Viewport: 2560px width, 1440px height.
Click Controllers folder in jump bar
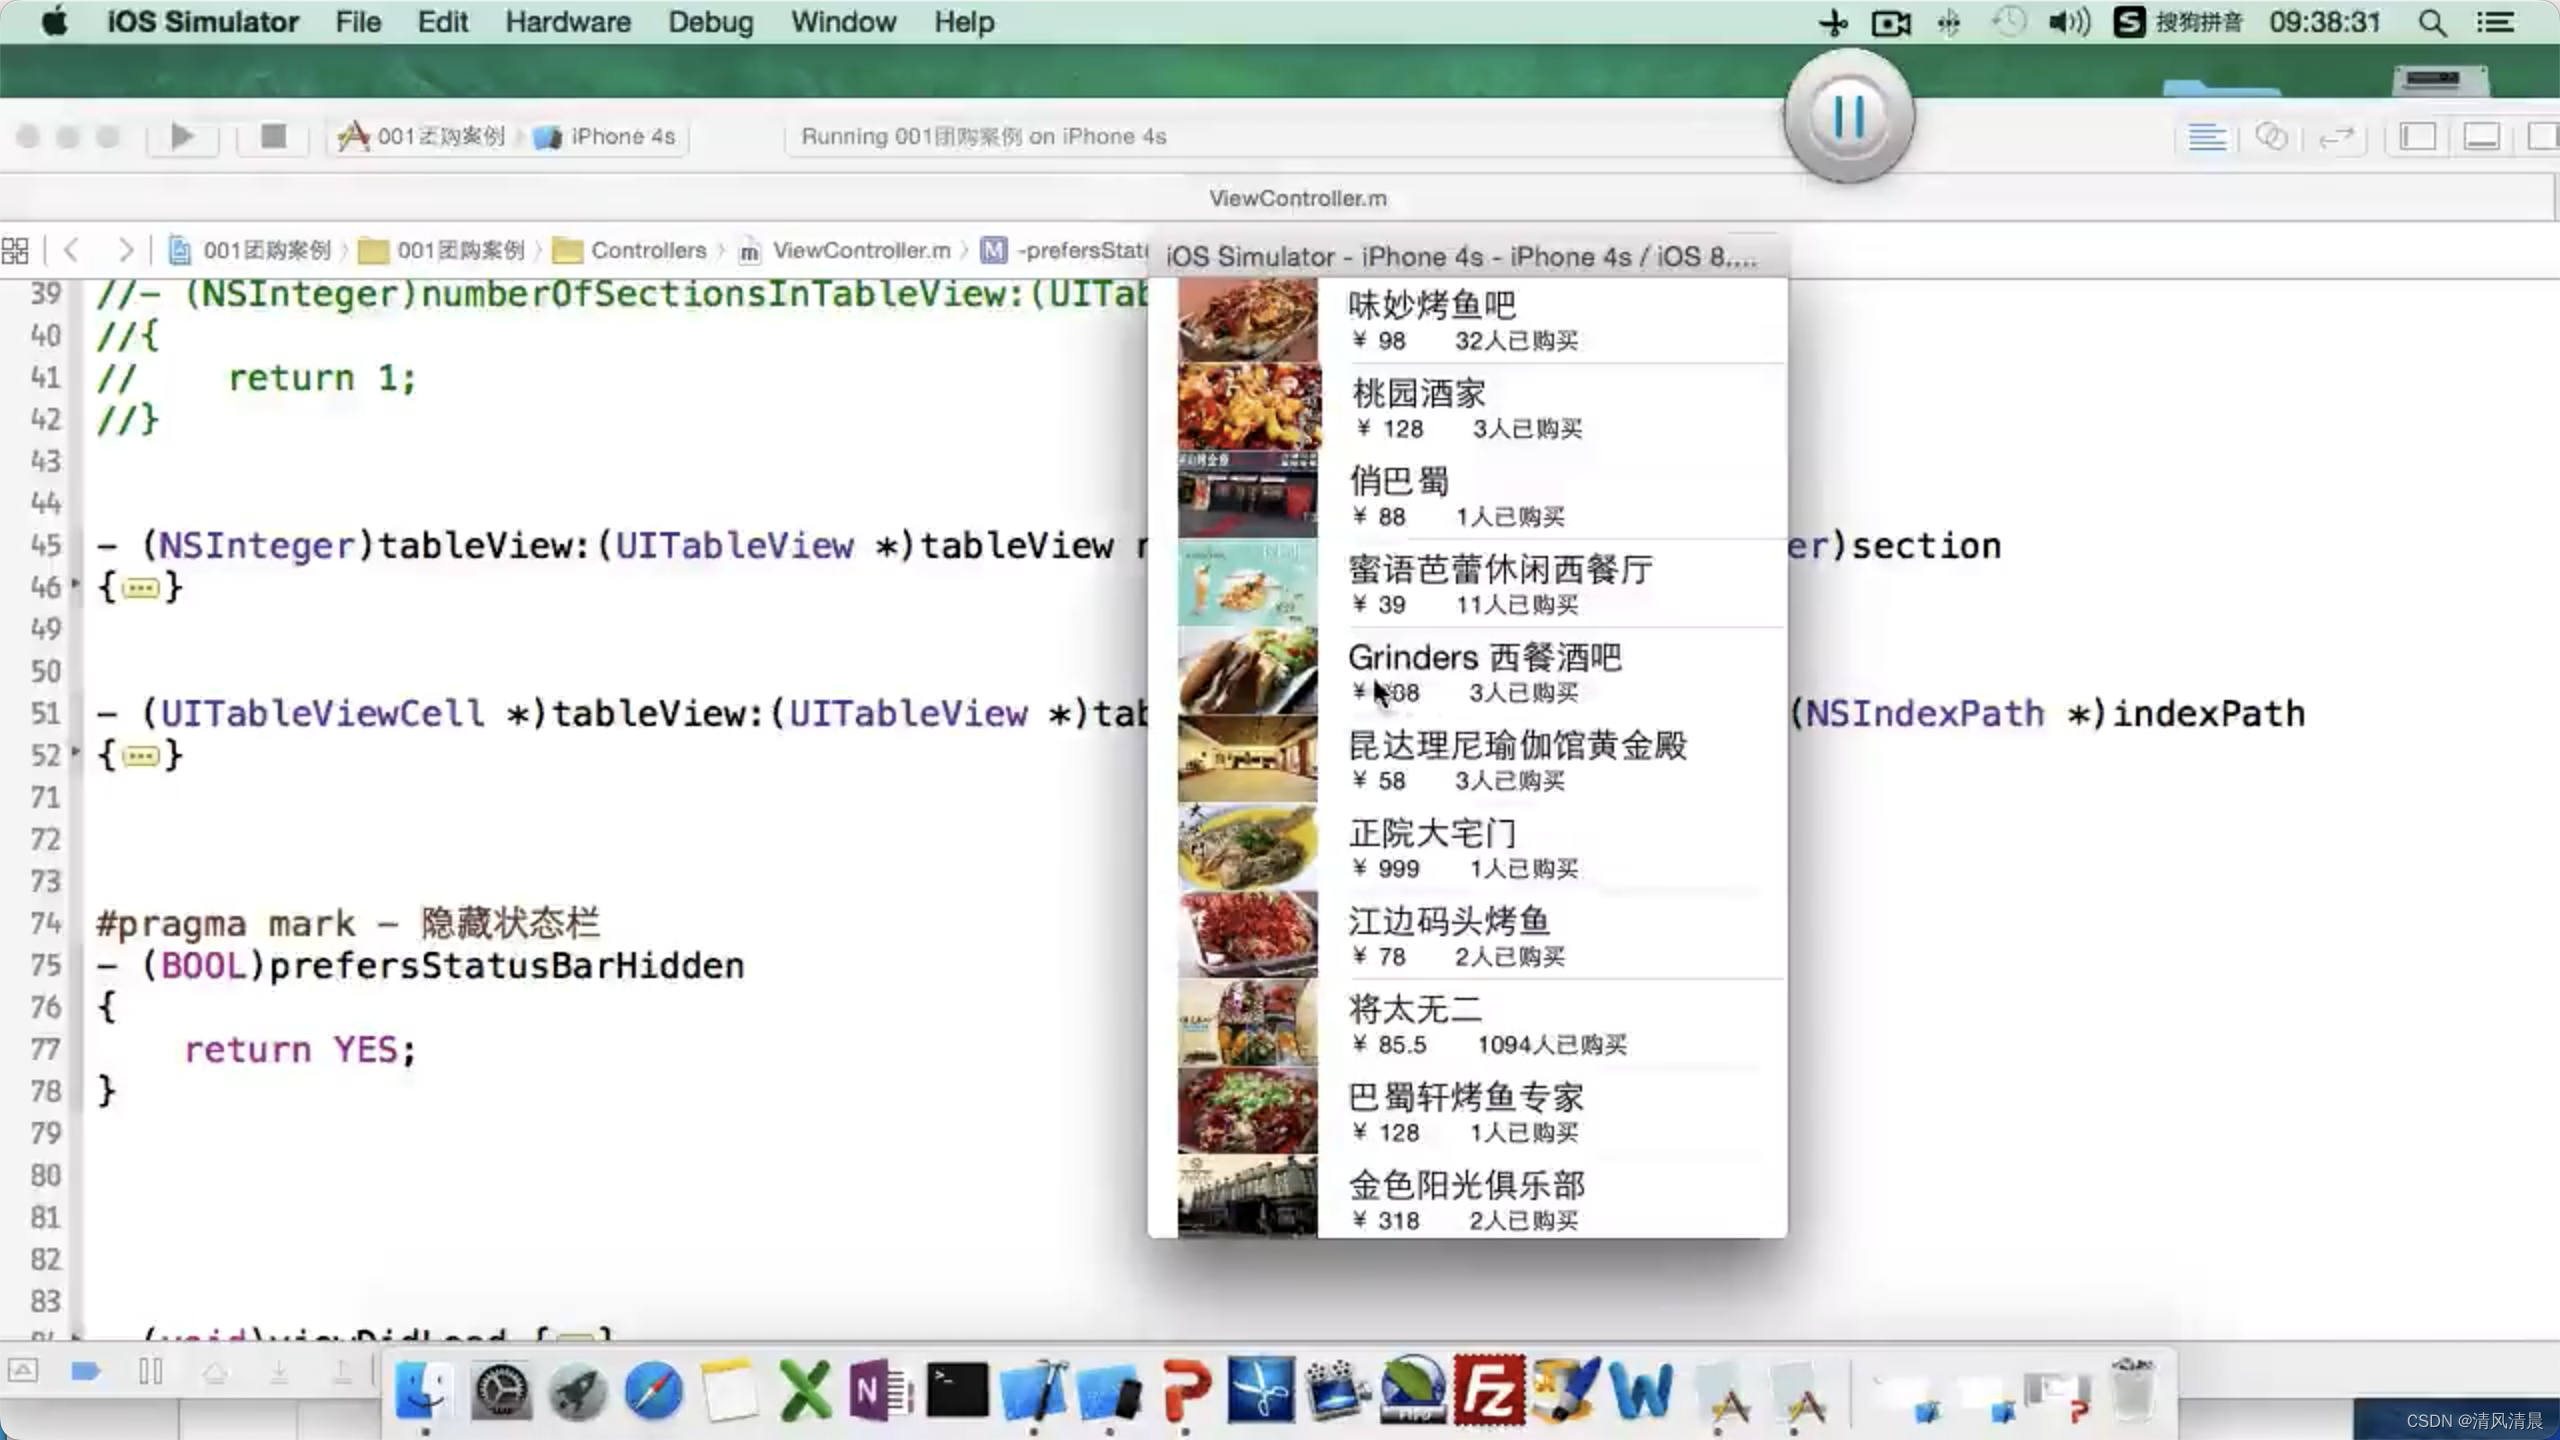[x=647, y=250]
